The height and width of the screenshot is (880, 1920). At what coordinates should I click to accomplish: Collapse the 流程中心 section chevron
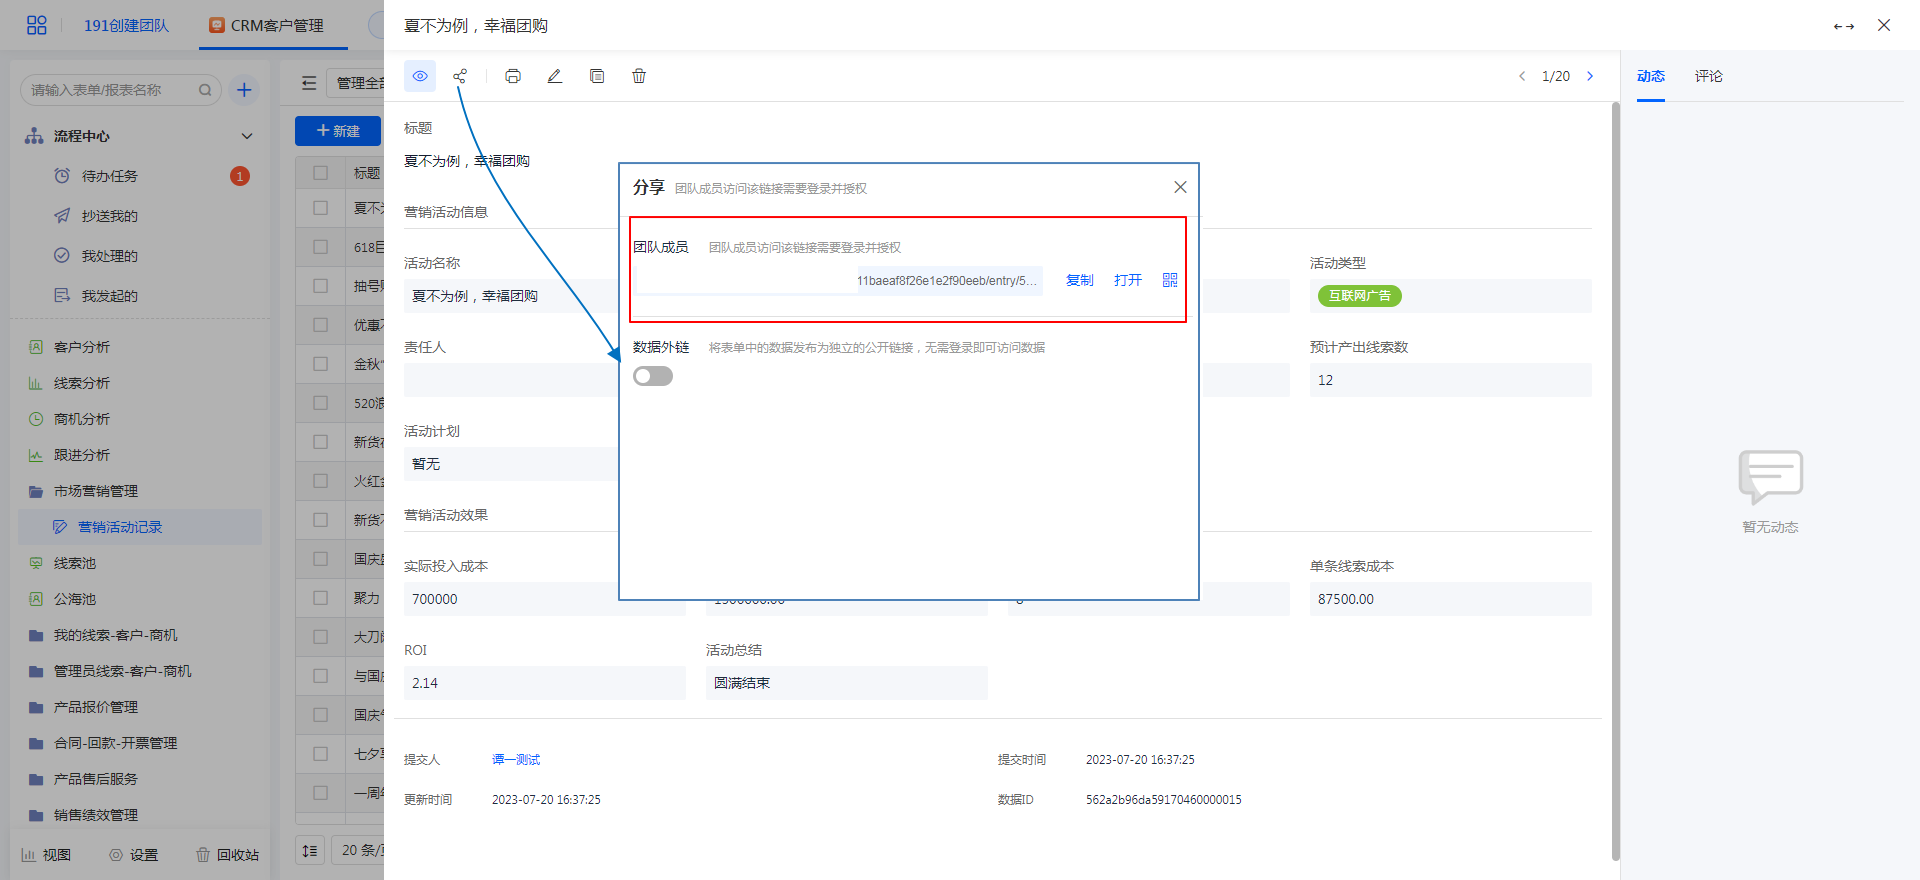[x=247, y=136]
